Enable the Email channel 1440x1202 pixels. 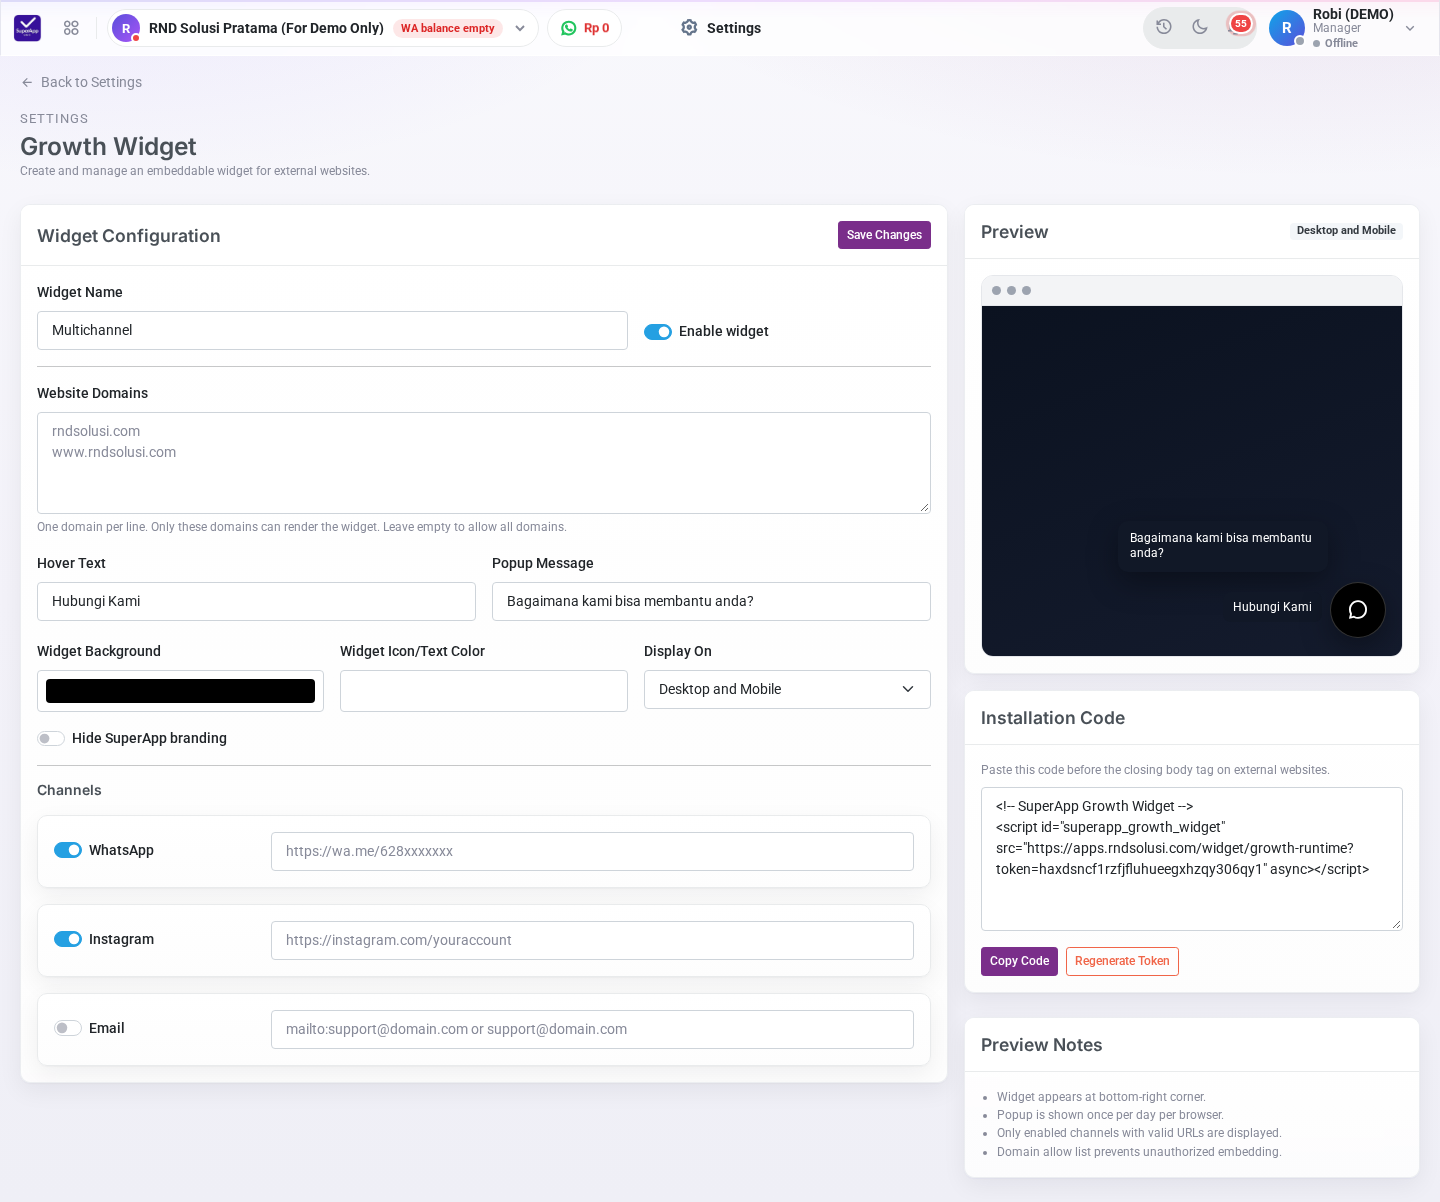[x=68, y=1028]
